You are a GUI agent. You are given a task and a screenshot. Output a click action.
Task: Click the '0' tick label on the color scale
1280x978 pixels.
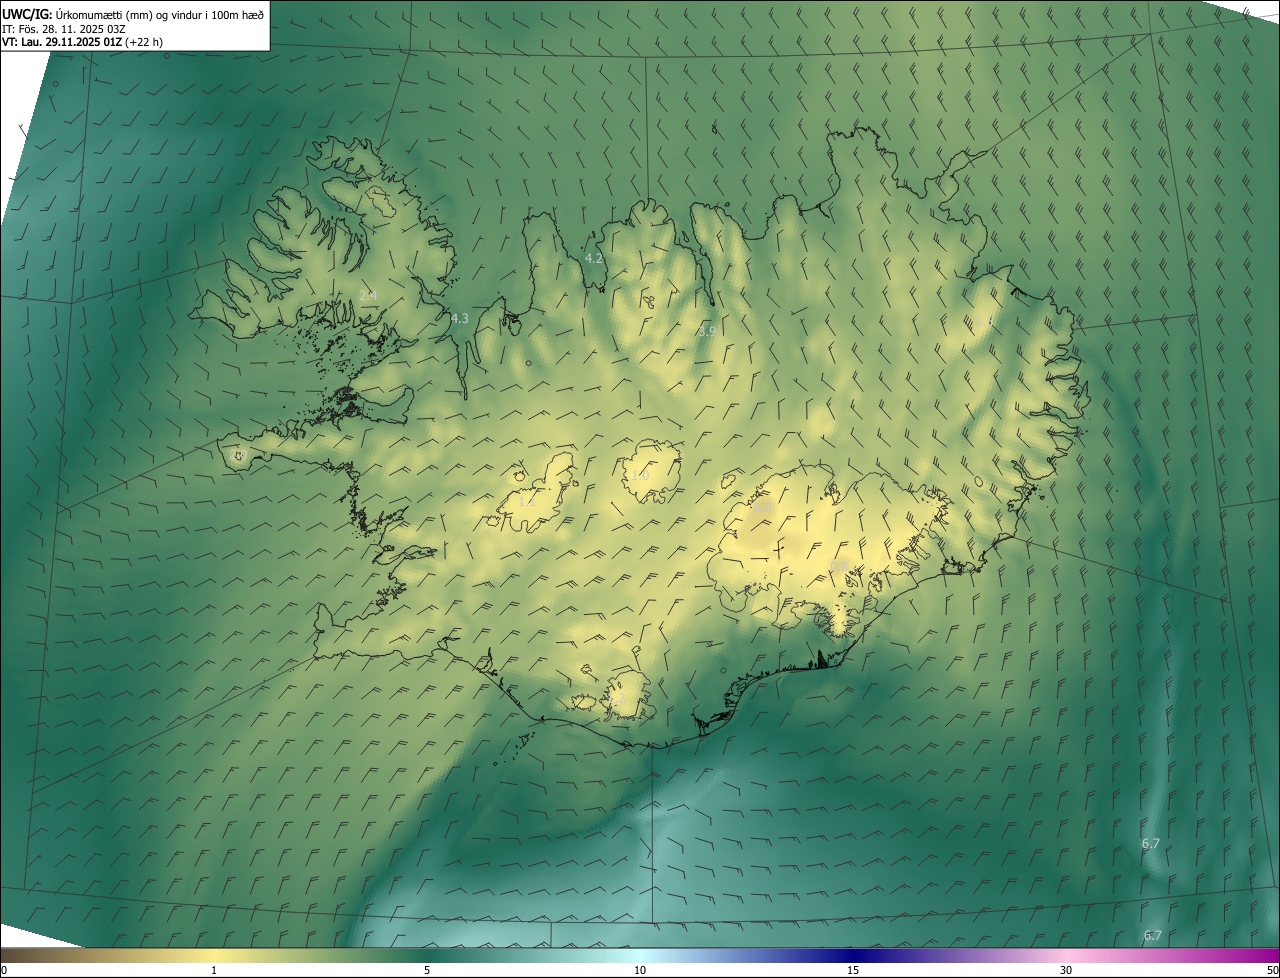tap(4, 970)
